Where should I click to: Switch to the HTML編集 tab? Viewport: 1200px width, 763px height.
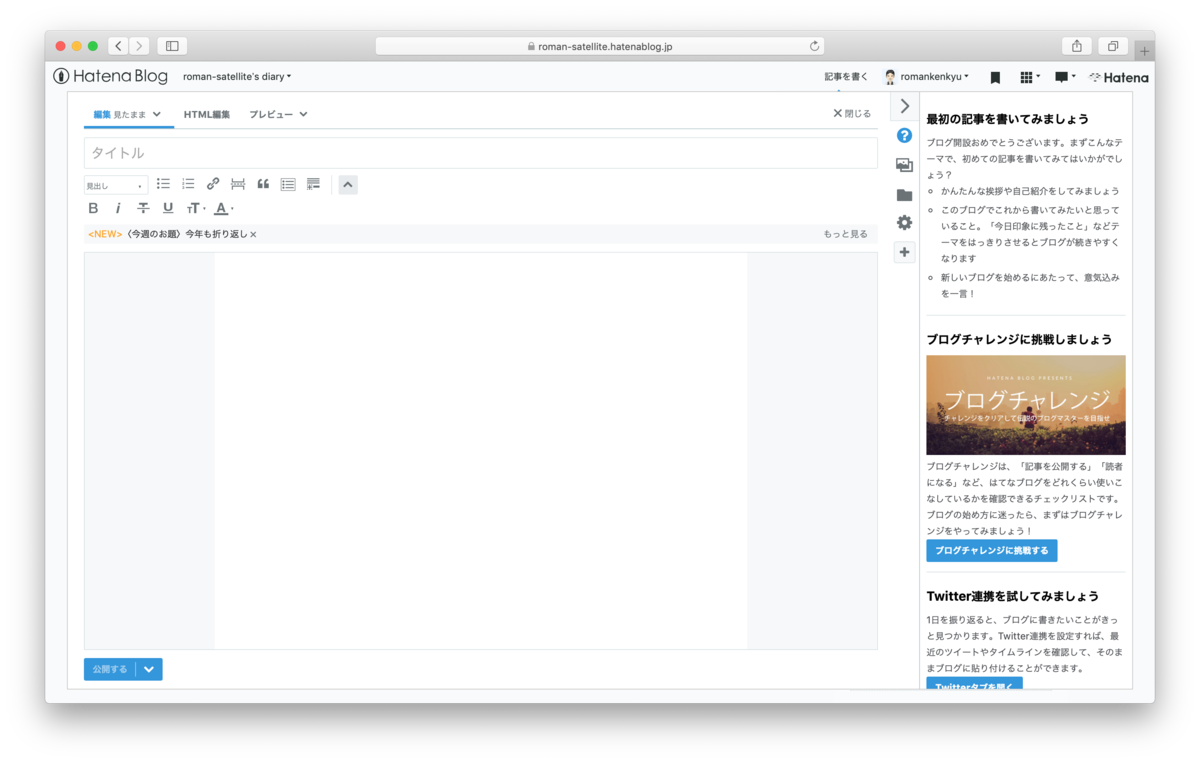(x=207, y=114)
